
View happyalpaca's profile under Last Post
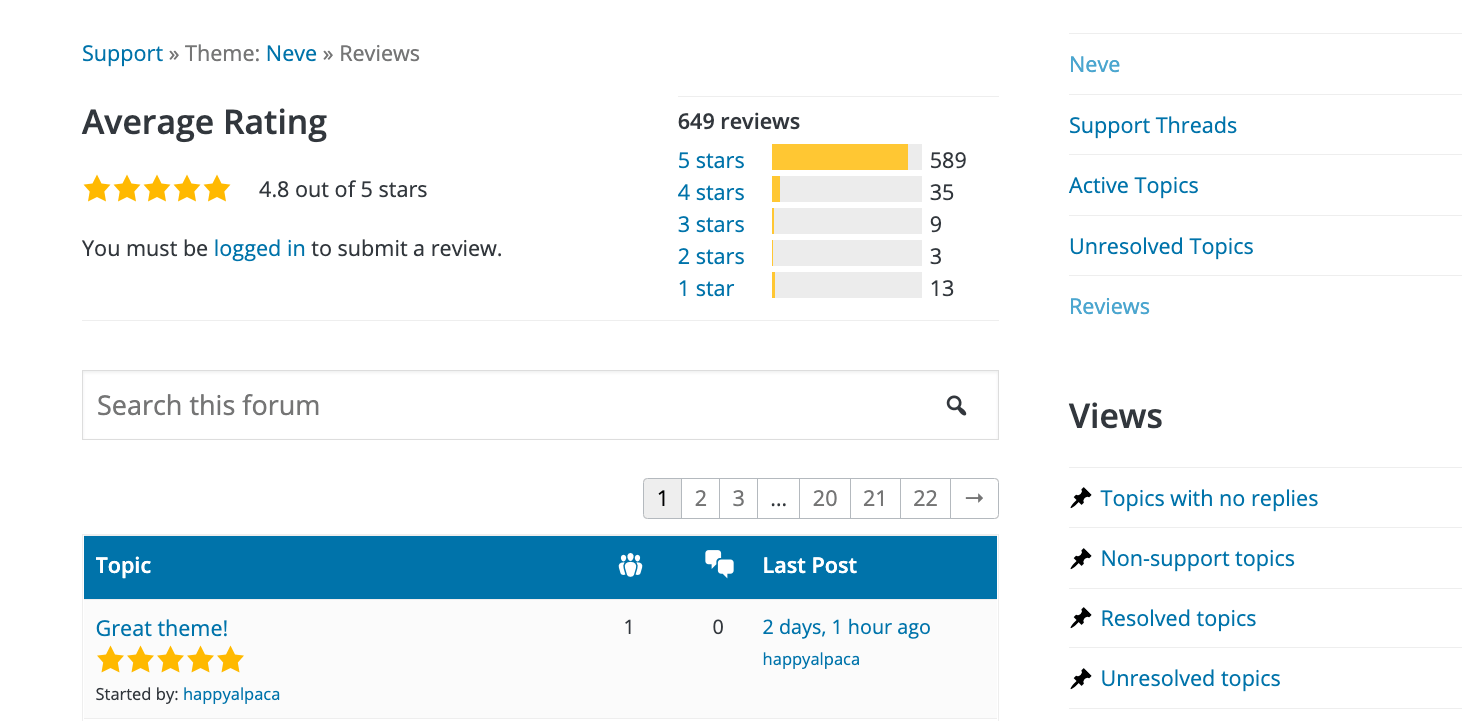(811, 658)
